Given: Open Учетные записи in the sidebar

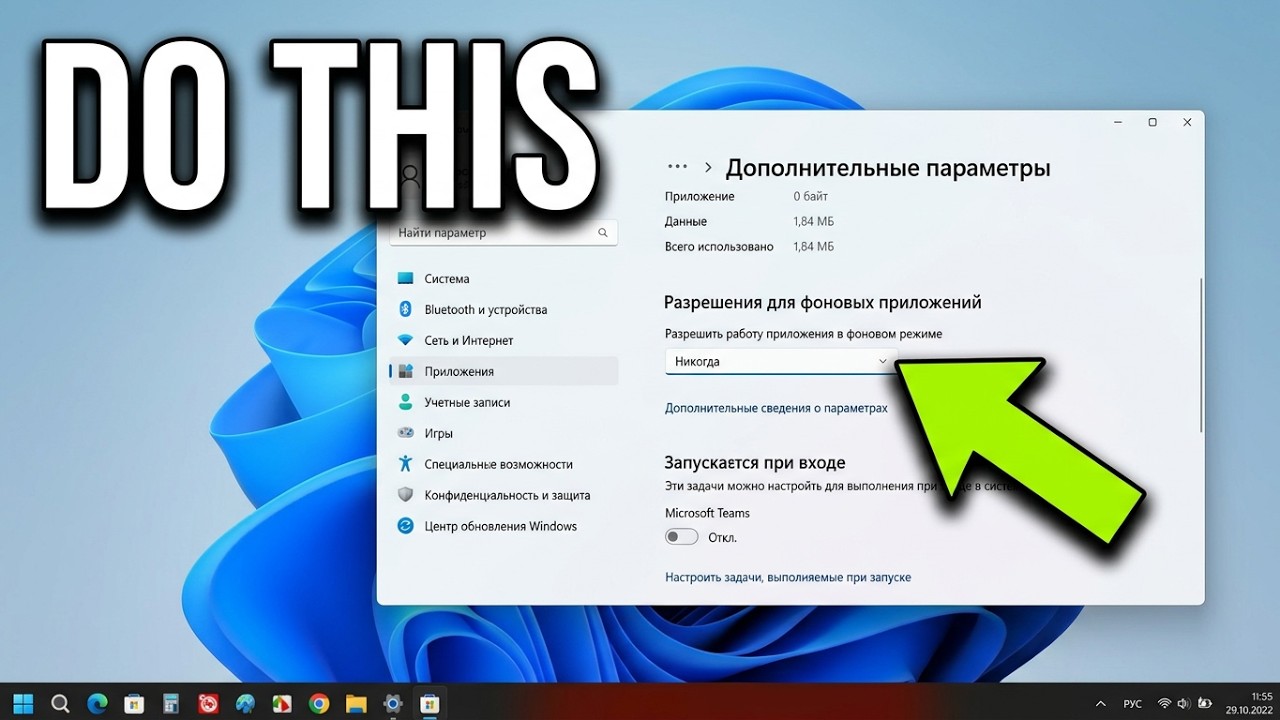Looking at the screenshot, I should point(503,403).
